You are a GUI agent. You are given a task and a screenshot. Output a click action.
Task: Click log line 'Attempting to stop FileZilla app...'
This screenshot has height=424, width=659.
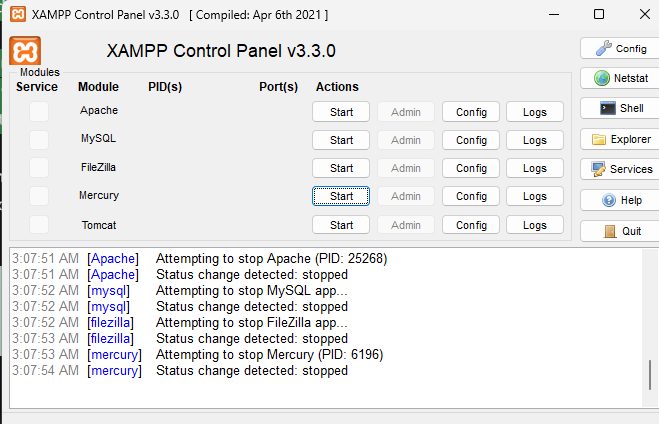[x=252, y=322]
